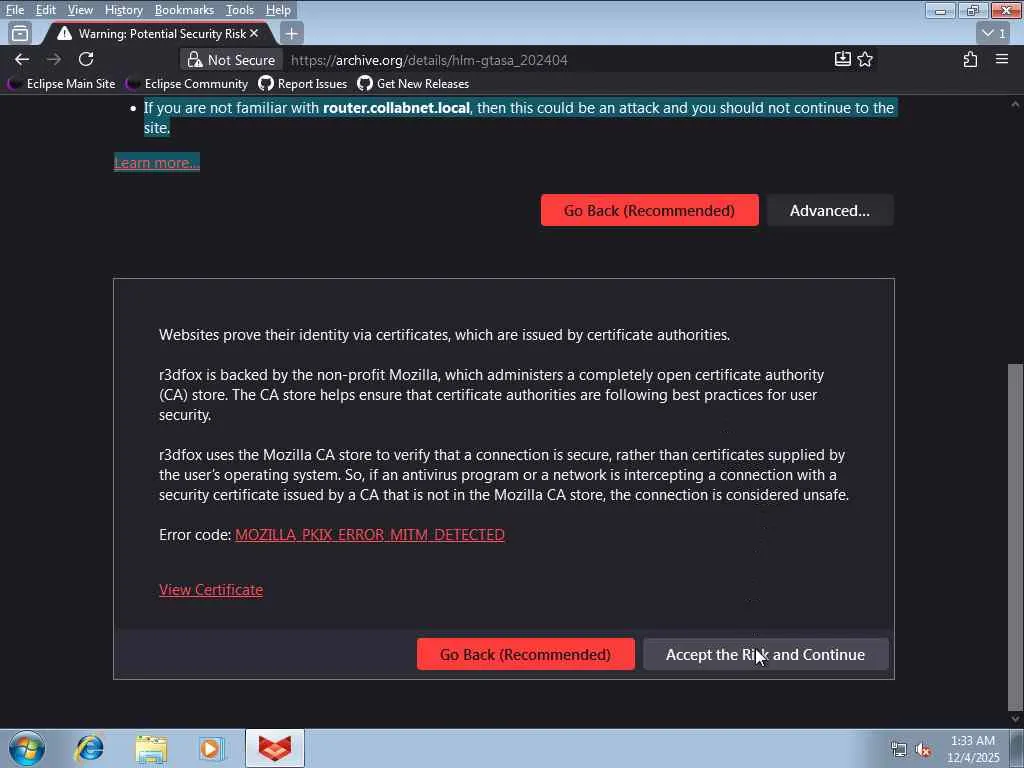Click the Forward navigation arrow

pos(54,59)
